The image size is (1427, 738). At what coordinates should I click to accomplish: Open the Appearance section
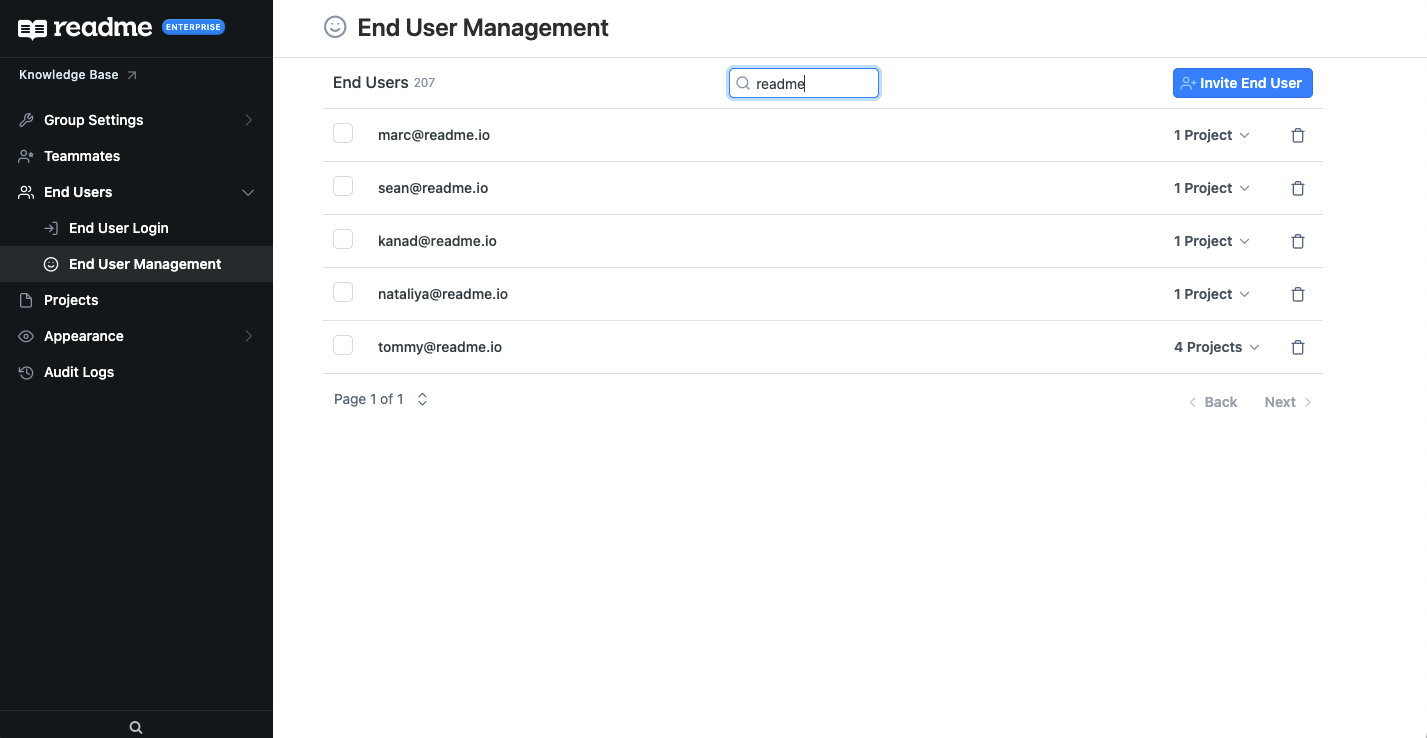coord(84,336)
